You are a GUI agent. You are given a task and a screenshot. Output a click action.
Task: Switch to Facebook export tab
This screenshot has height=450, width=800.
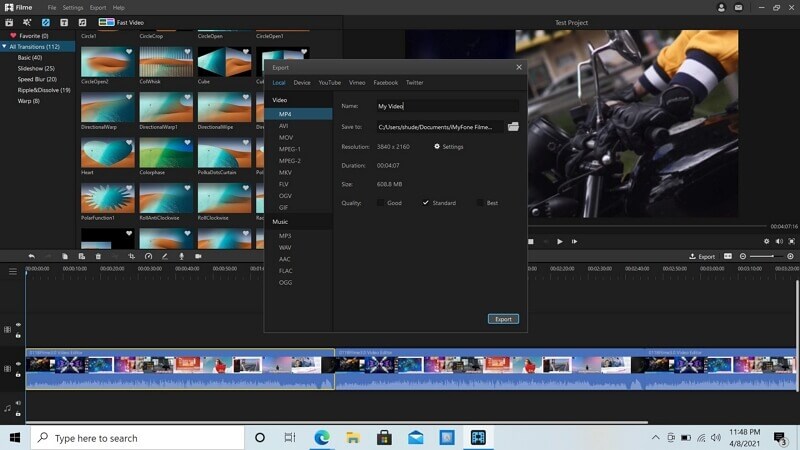tap(386, 82)
